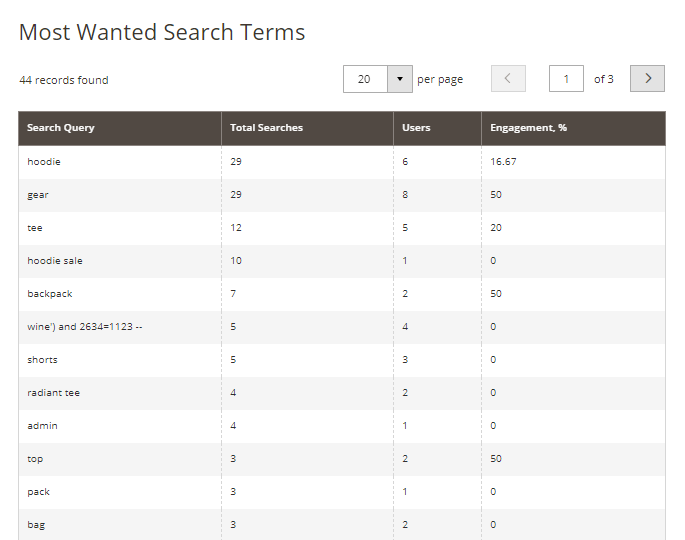Sort by Search Query column header

tap(61, 128)
